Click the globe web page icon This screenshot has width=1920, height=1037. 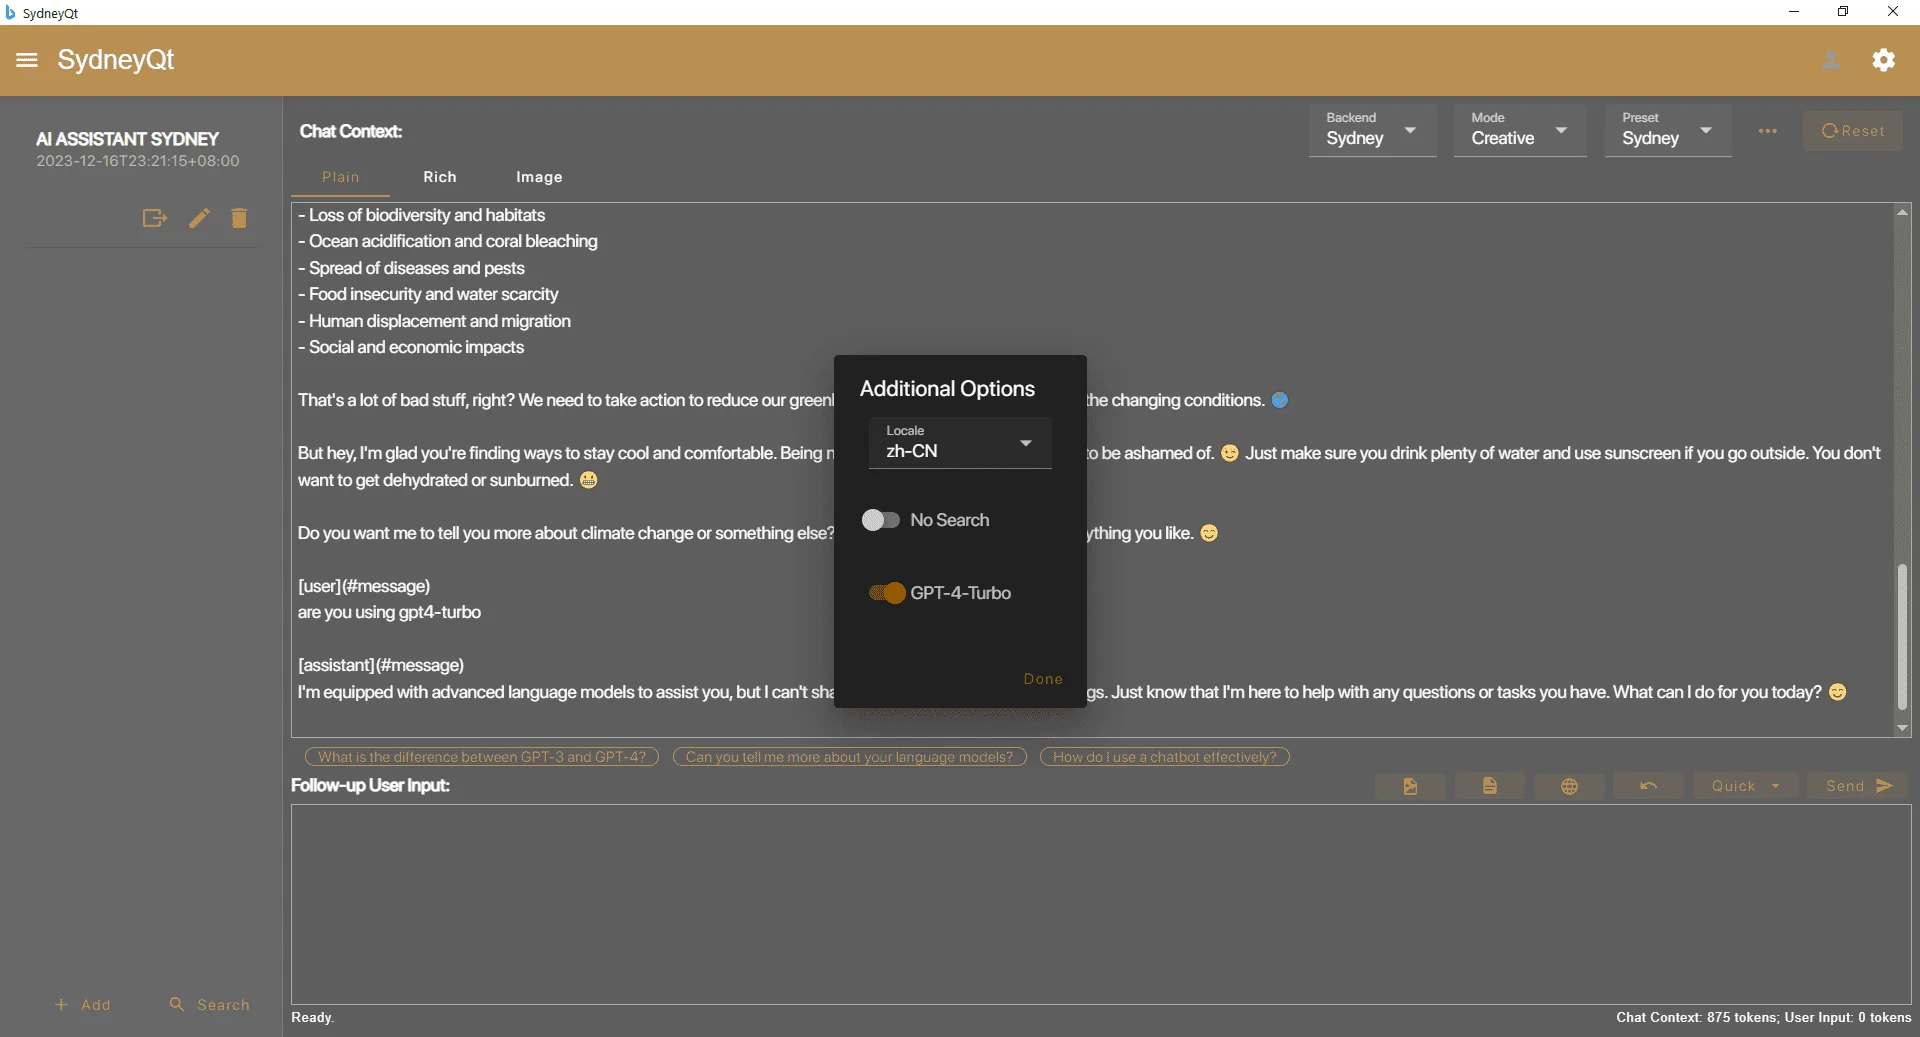[x=1570, y=786]
